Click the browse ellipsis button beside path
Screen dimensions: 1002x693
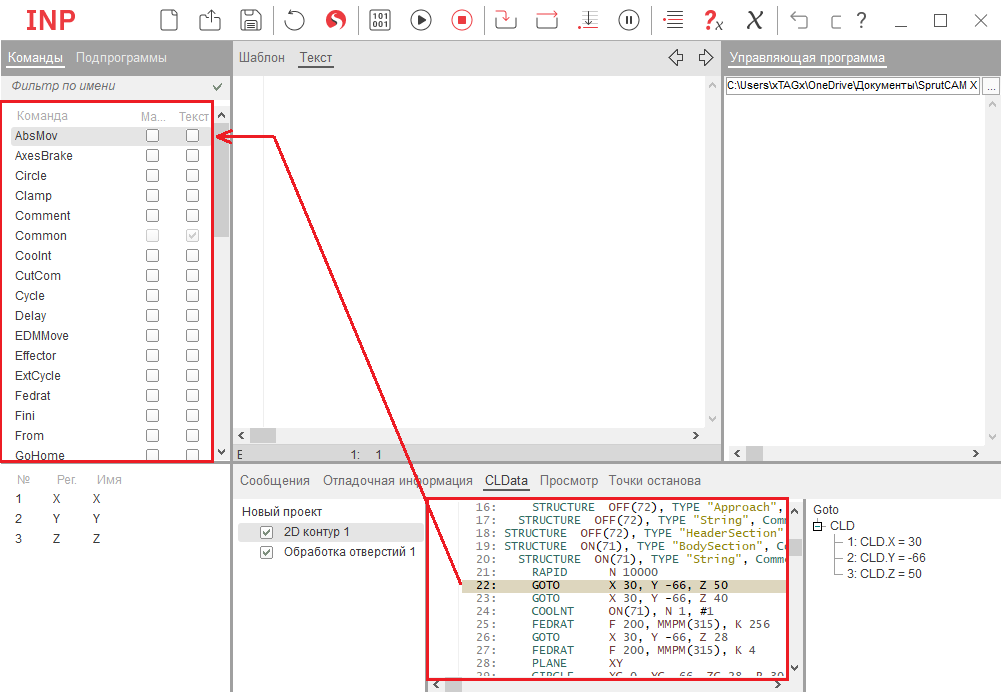(x=990, y=87)
